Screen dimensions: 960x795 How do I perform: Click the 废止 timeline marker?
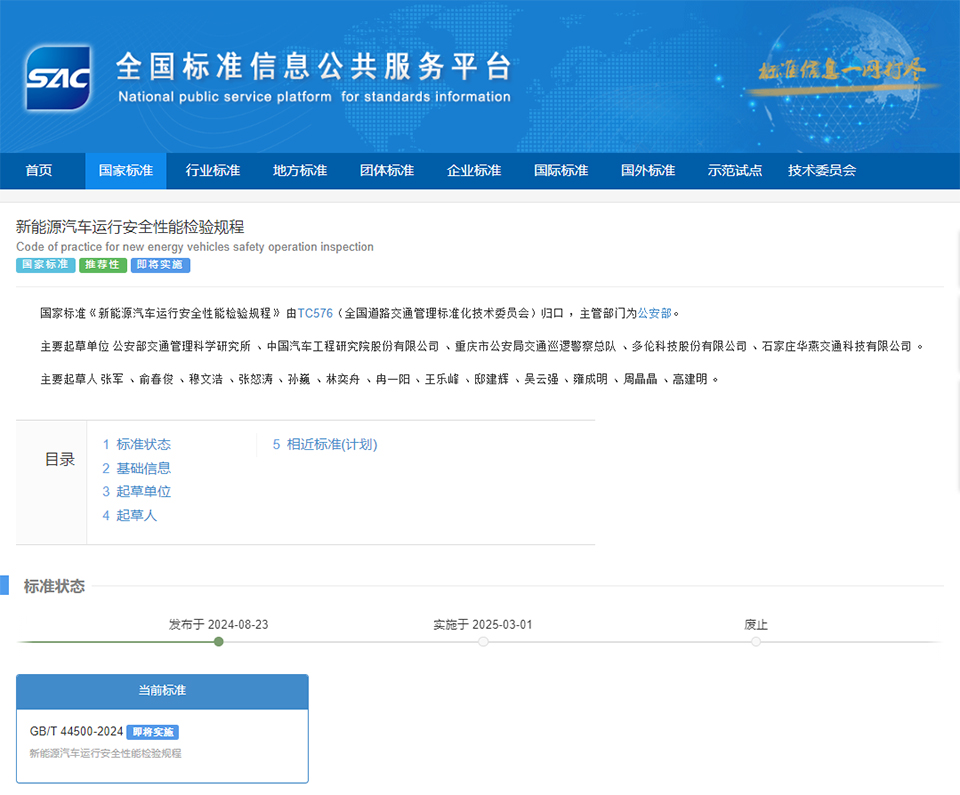click(756, 642)
